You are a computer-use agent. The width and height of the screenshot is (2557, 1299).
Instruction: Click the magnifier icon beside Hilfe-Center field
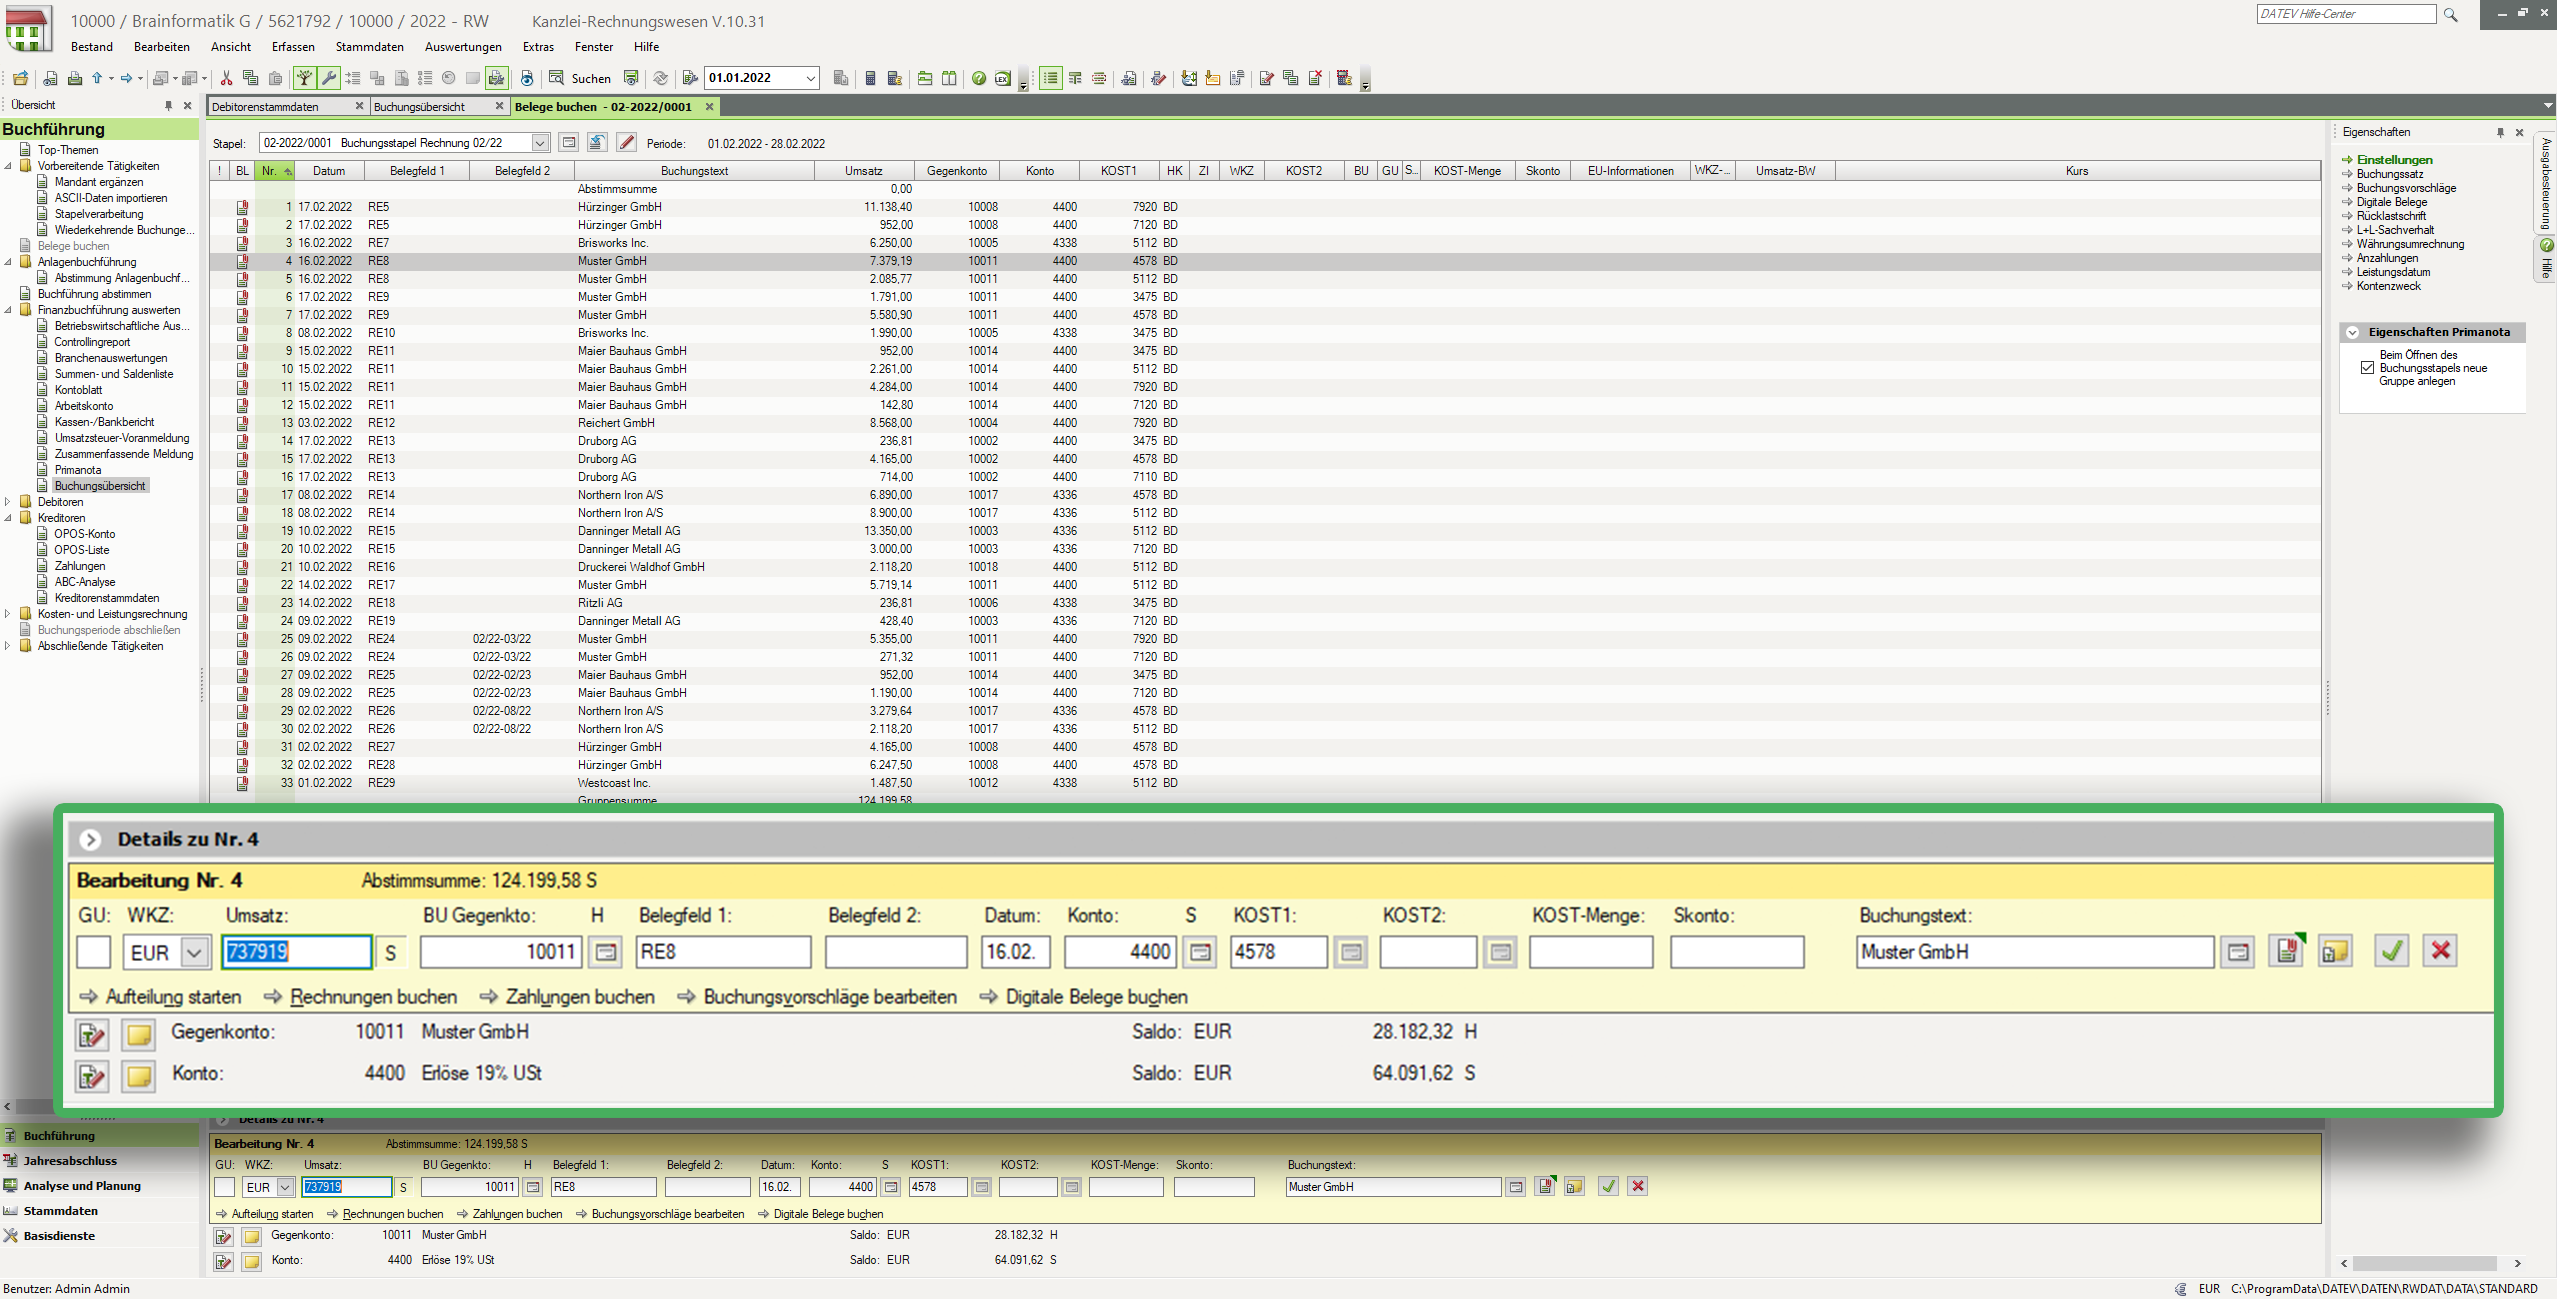[2450, 14]
